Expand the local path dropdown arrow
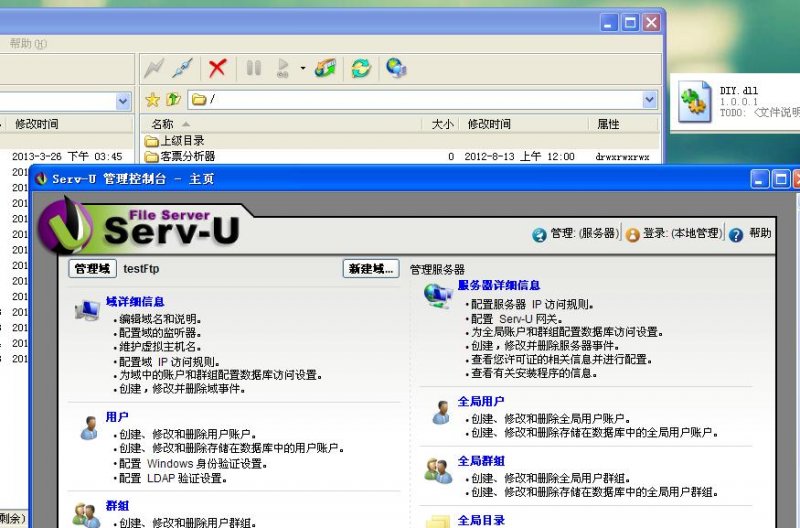The height and width of the screenshot is (528, 800). [x=123, y=101]
